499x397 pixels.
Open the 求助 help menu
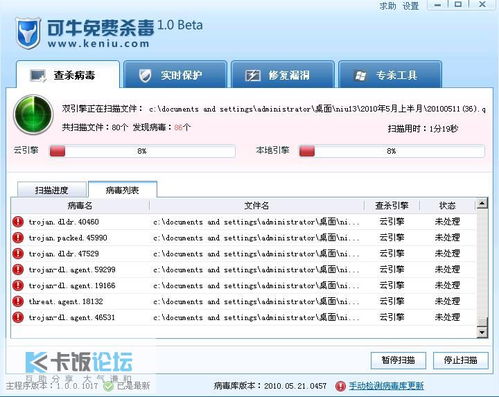coord(387,6)
